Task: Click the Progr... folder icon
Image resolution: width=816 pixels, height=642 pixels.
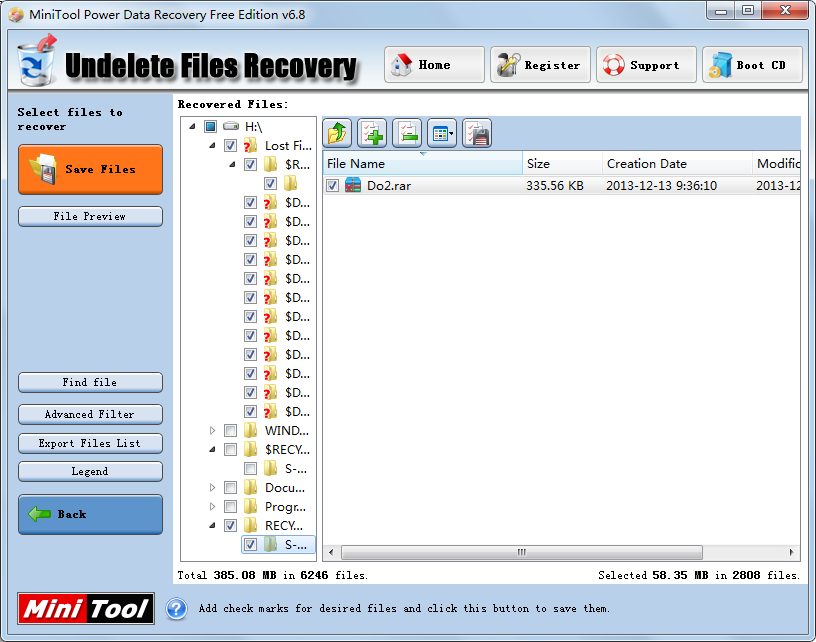Action: click(250, 506)
